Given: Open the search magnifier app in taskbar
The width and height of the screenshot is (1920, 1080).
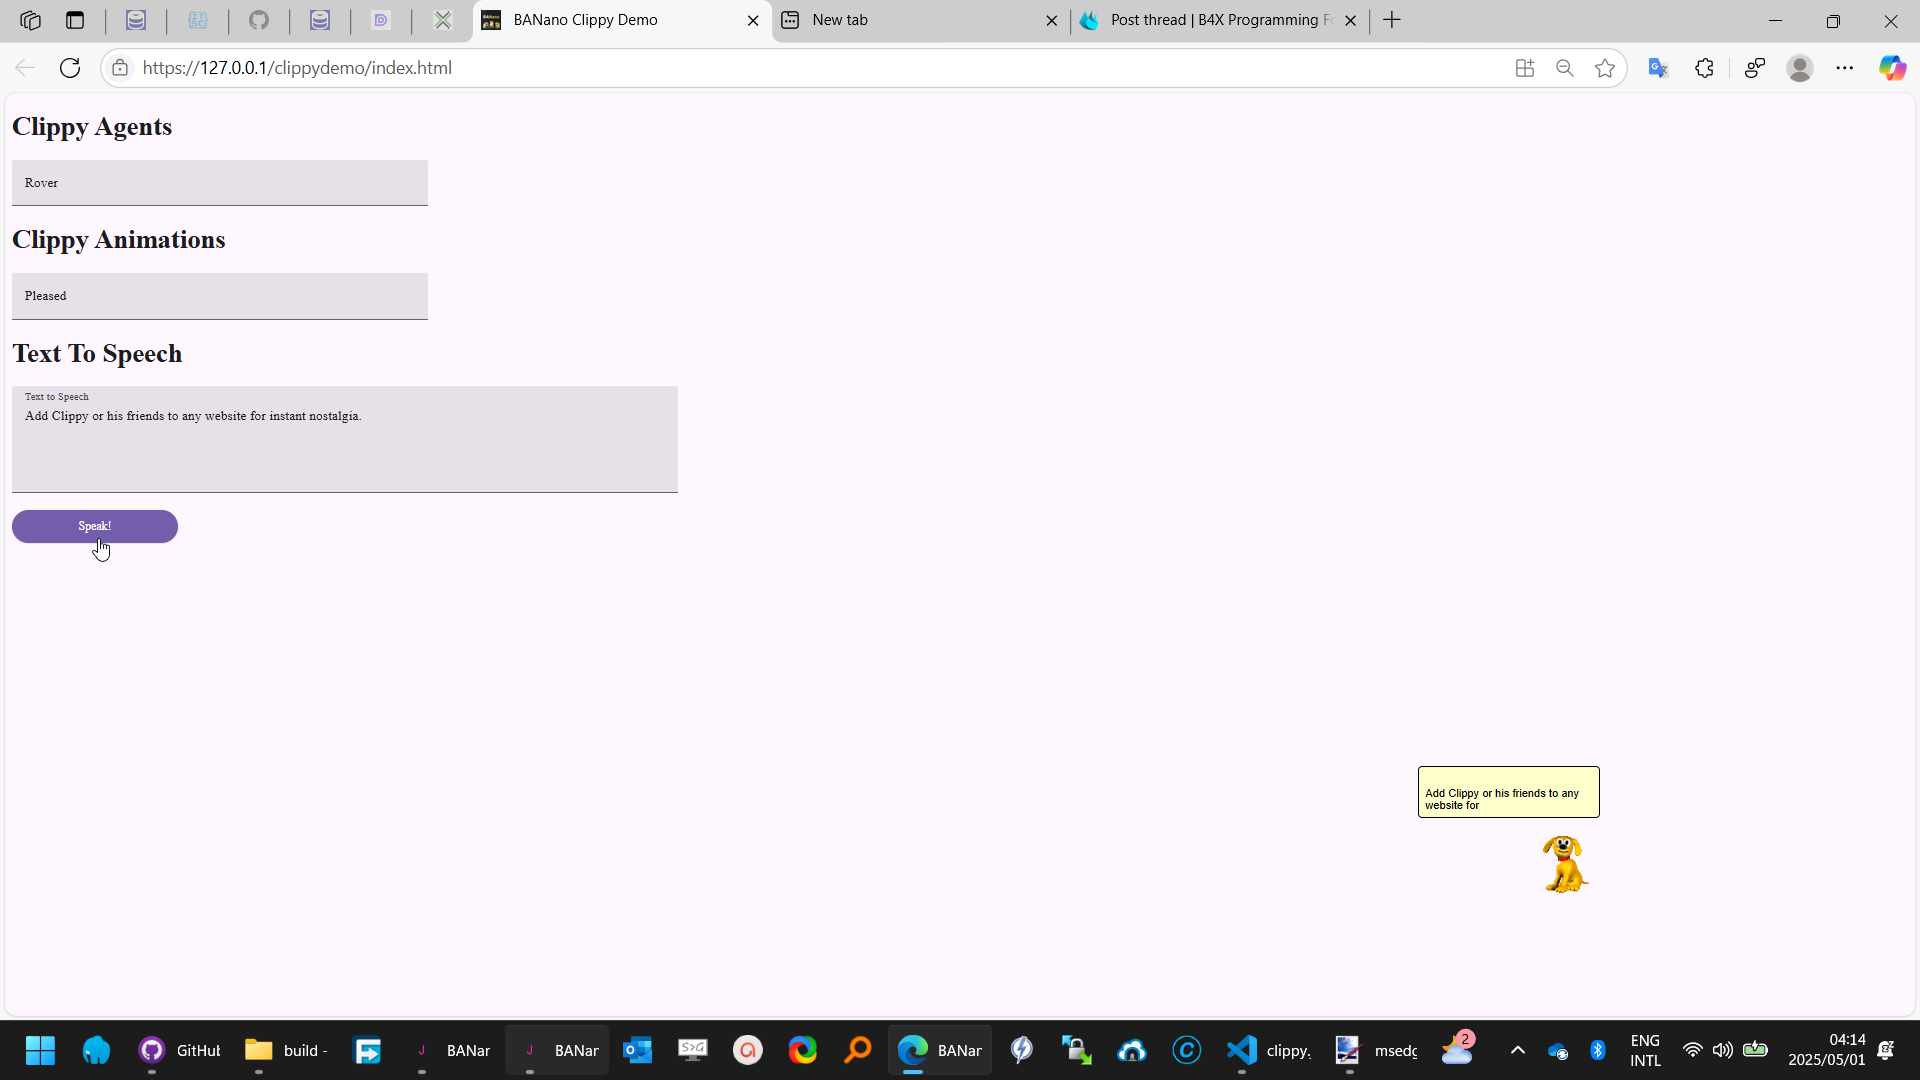Looking at the screenshot, I should click(858, 1050).
